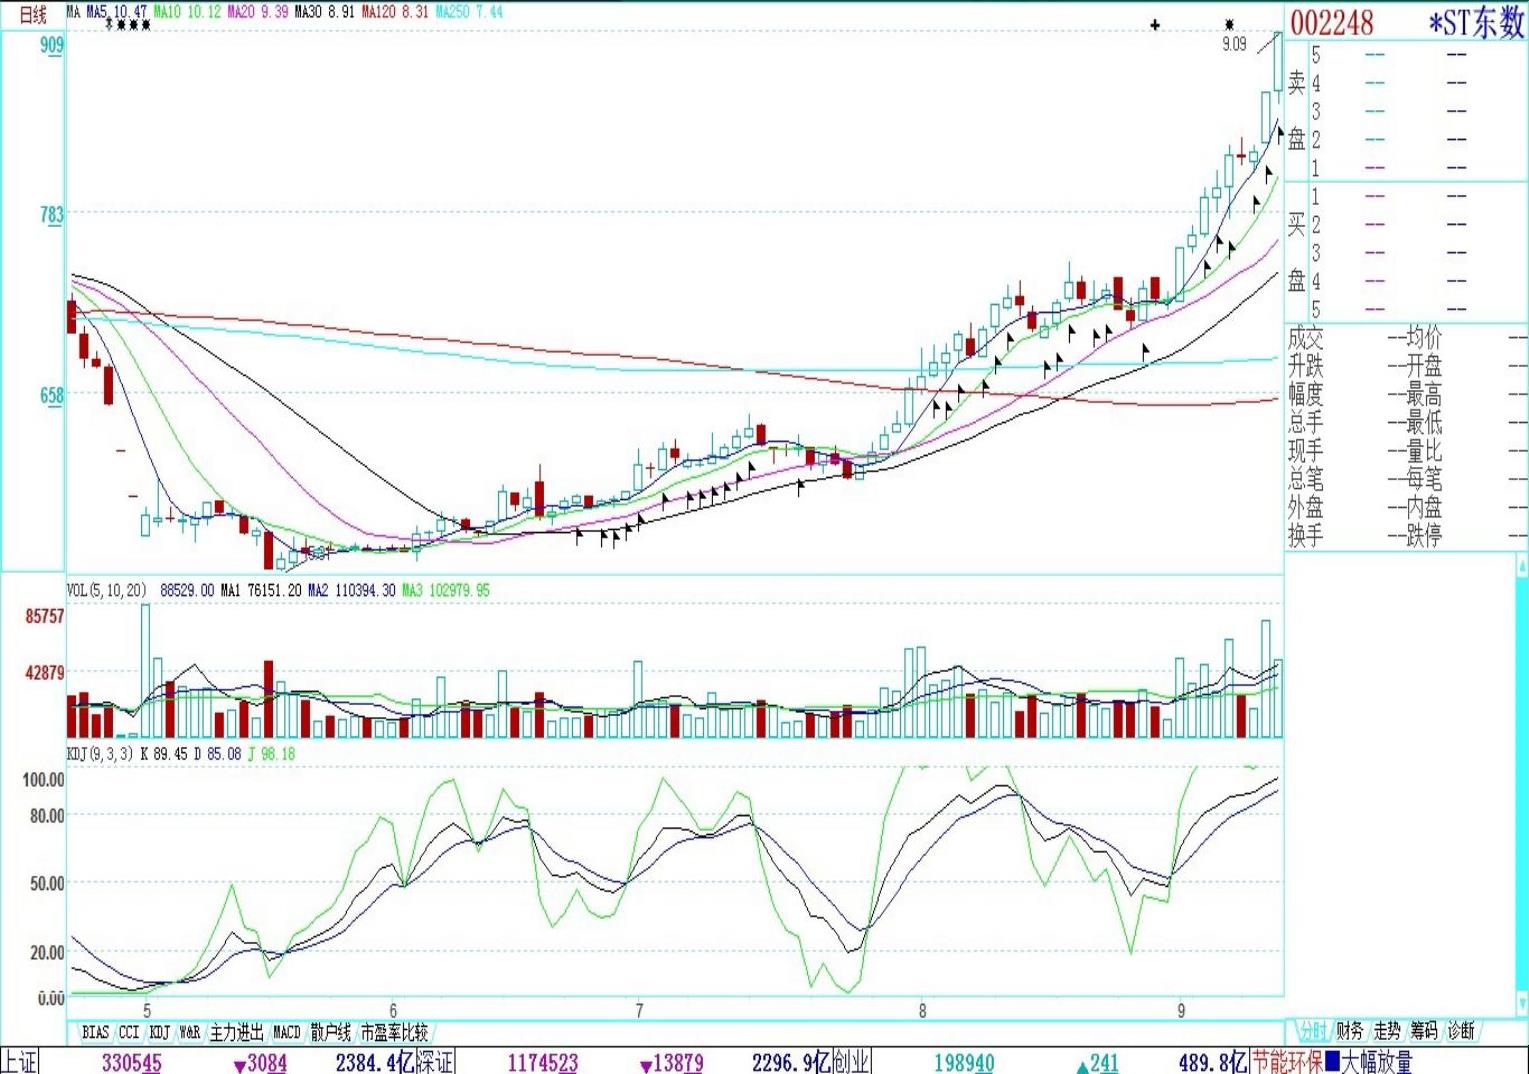Image resolution: width=1529 pixels, height=1074 pixels.
Task: Click the VOL(5,10,20) volume indicator label
Action: pos(107,590)
